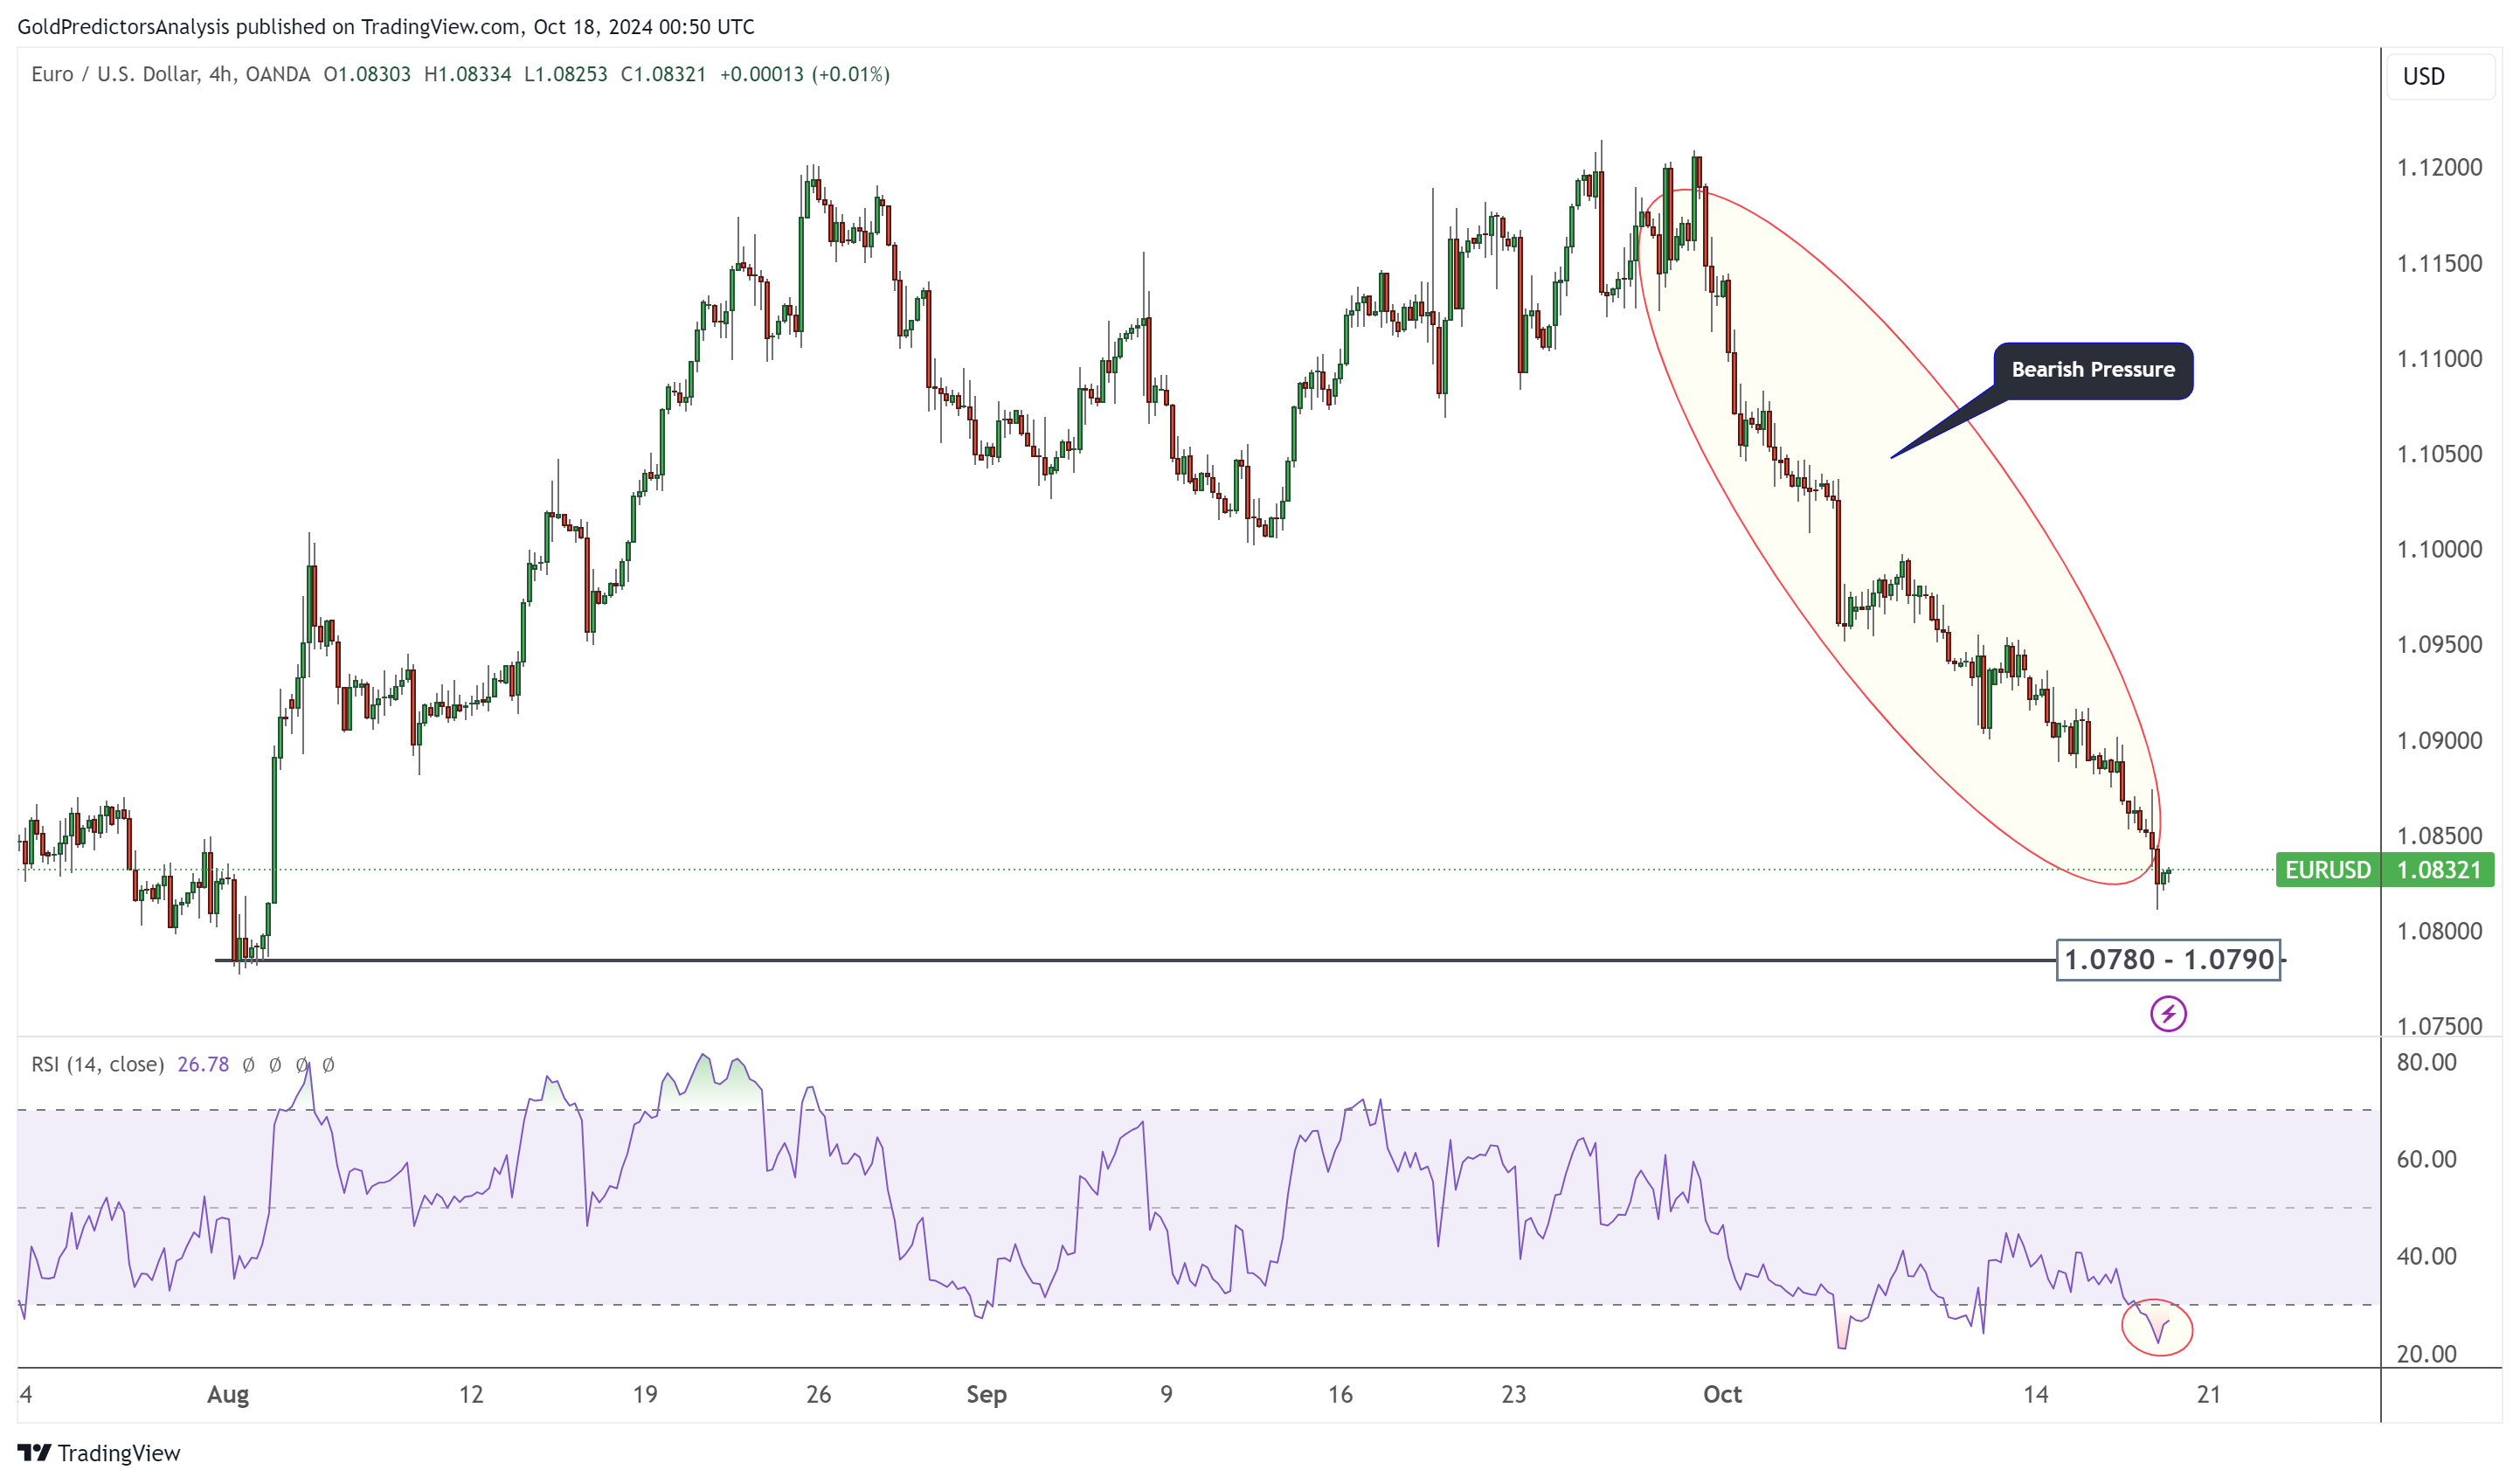Click the Aug date label on time axis
The image size is (2520, 1484).
[x=228, y=1394]
